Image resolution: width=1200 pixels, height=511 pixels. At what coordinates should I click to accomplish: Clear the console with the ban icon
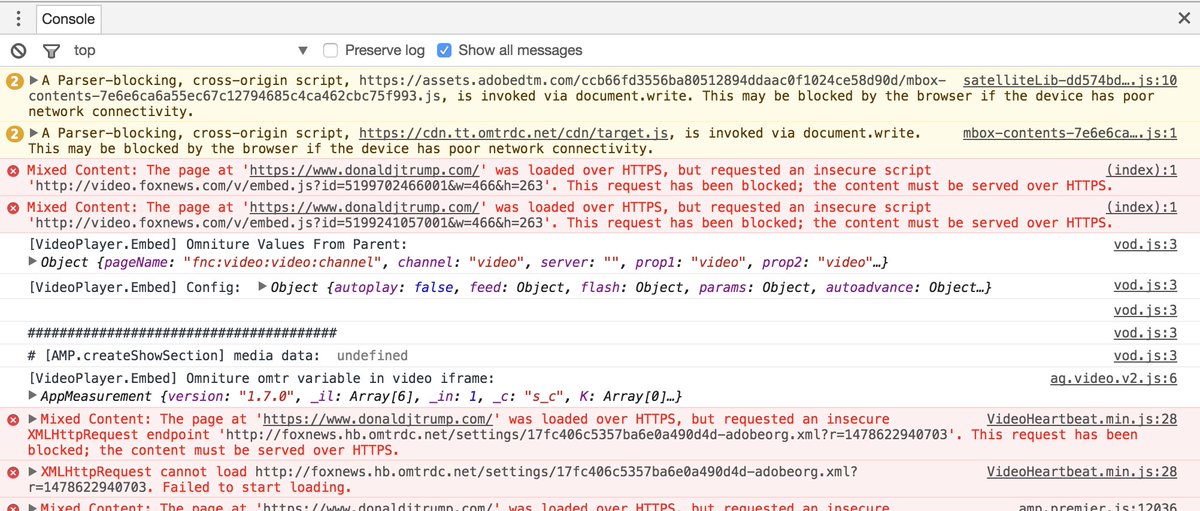pos(18,50)
